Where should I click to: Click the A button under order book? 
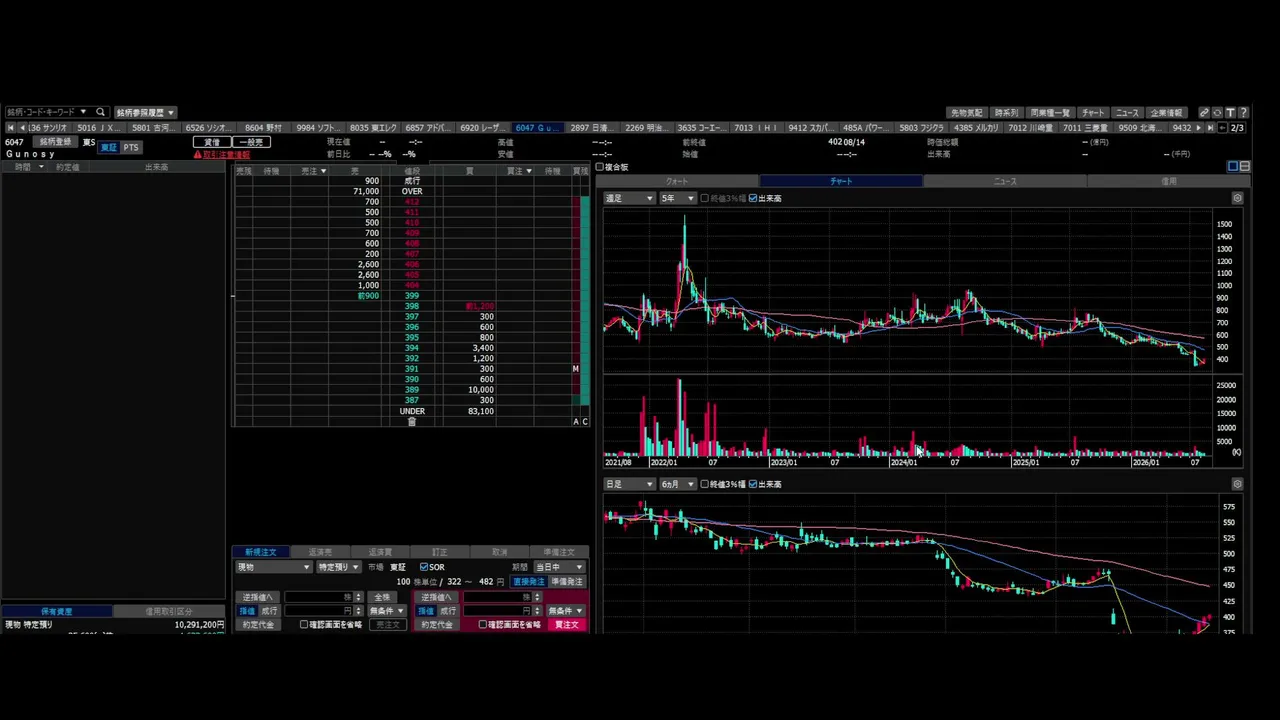[576, 422]
